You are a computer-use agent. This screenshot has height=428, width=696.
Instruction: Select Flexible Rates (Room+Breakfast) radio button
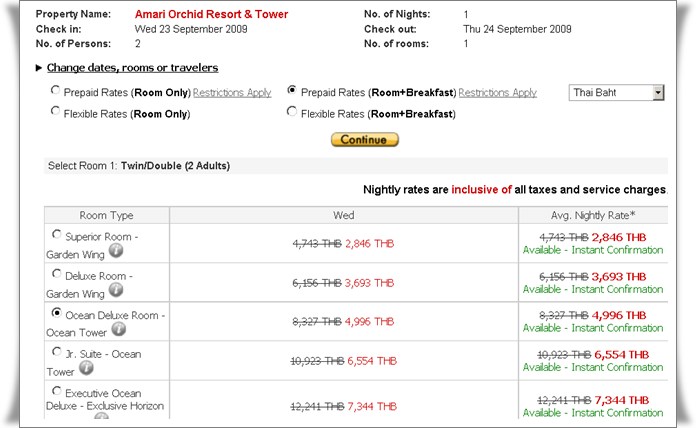292,111
